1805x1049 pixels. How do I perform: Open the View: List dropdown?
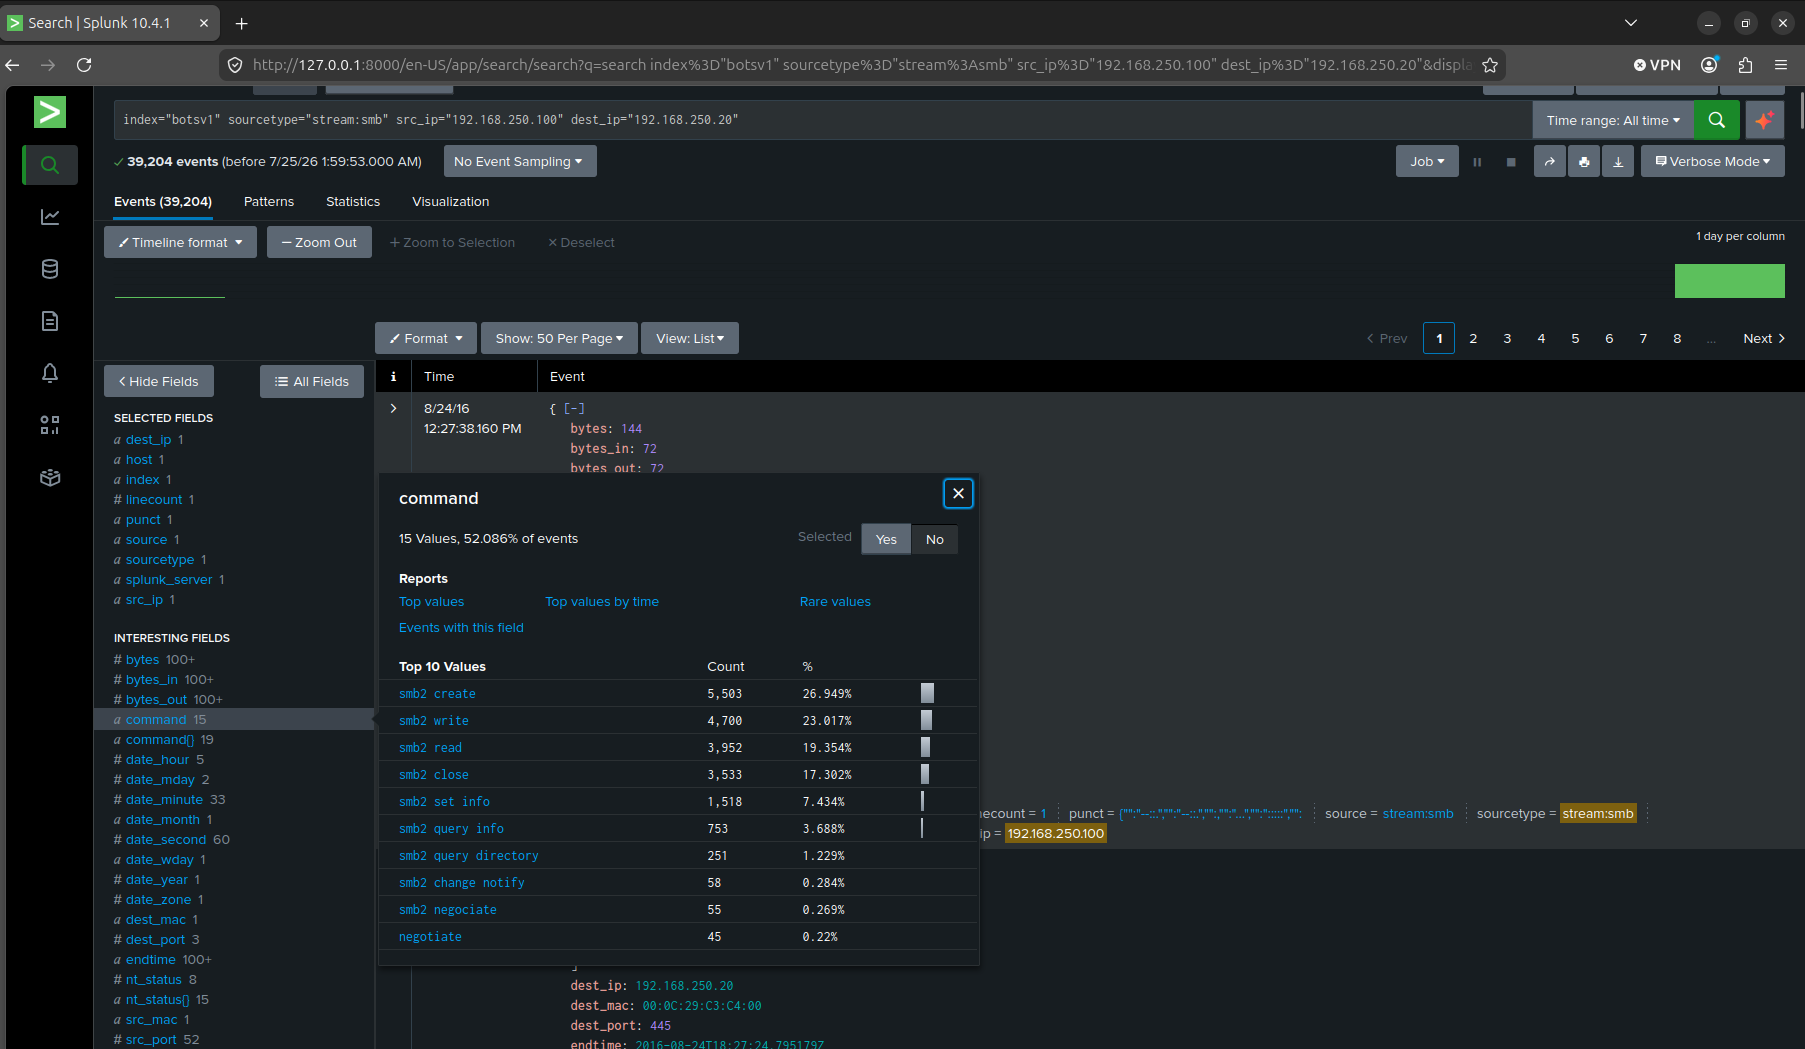tap(690, 339)
